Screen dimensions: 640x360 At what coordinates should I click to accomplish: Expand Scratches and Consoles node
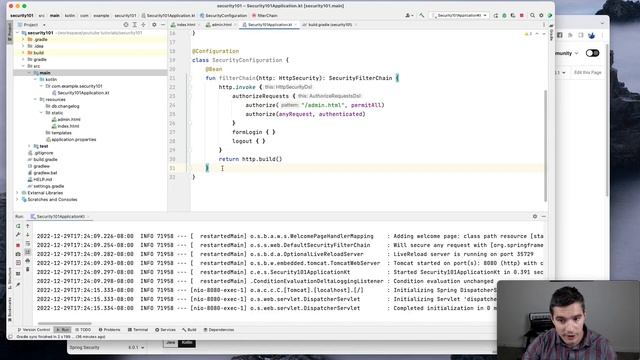[17, 200]
